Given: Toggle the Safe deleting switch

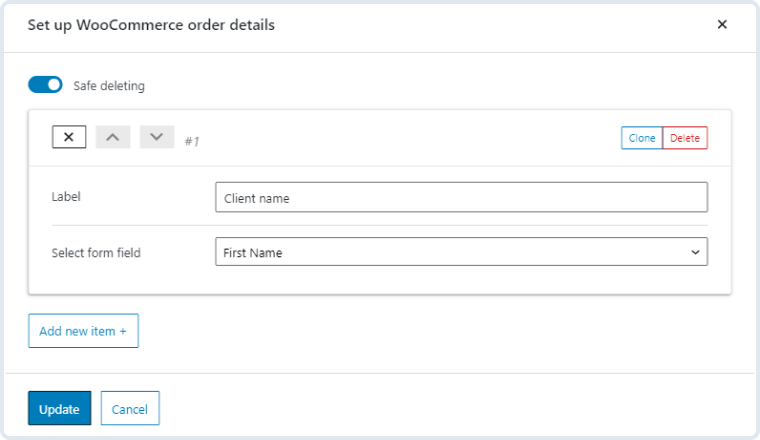Looking at the screenshot, I should click(45, 84).
